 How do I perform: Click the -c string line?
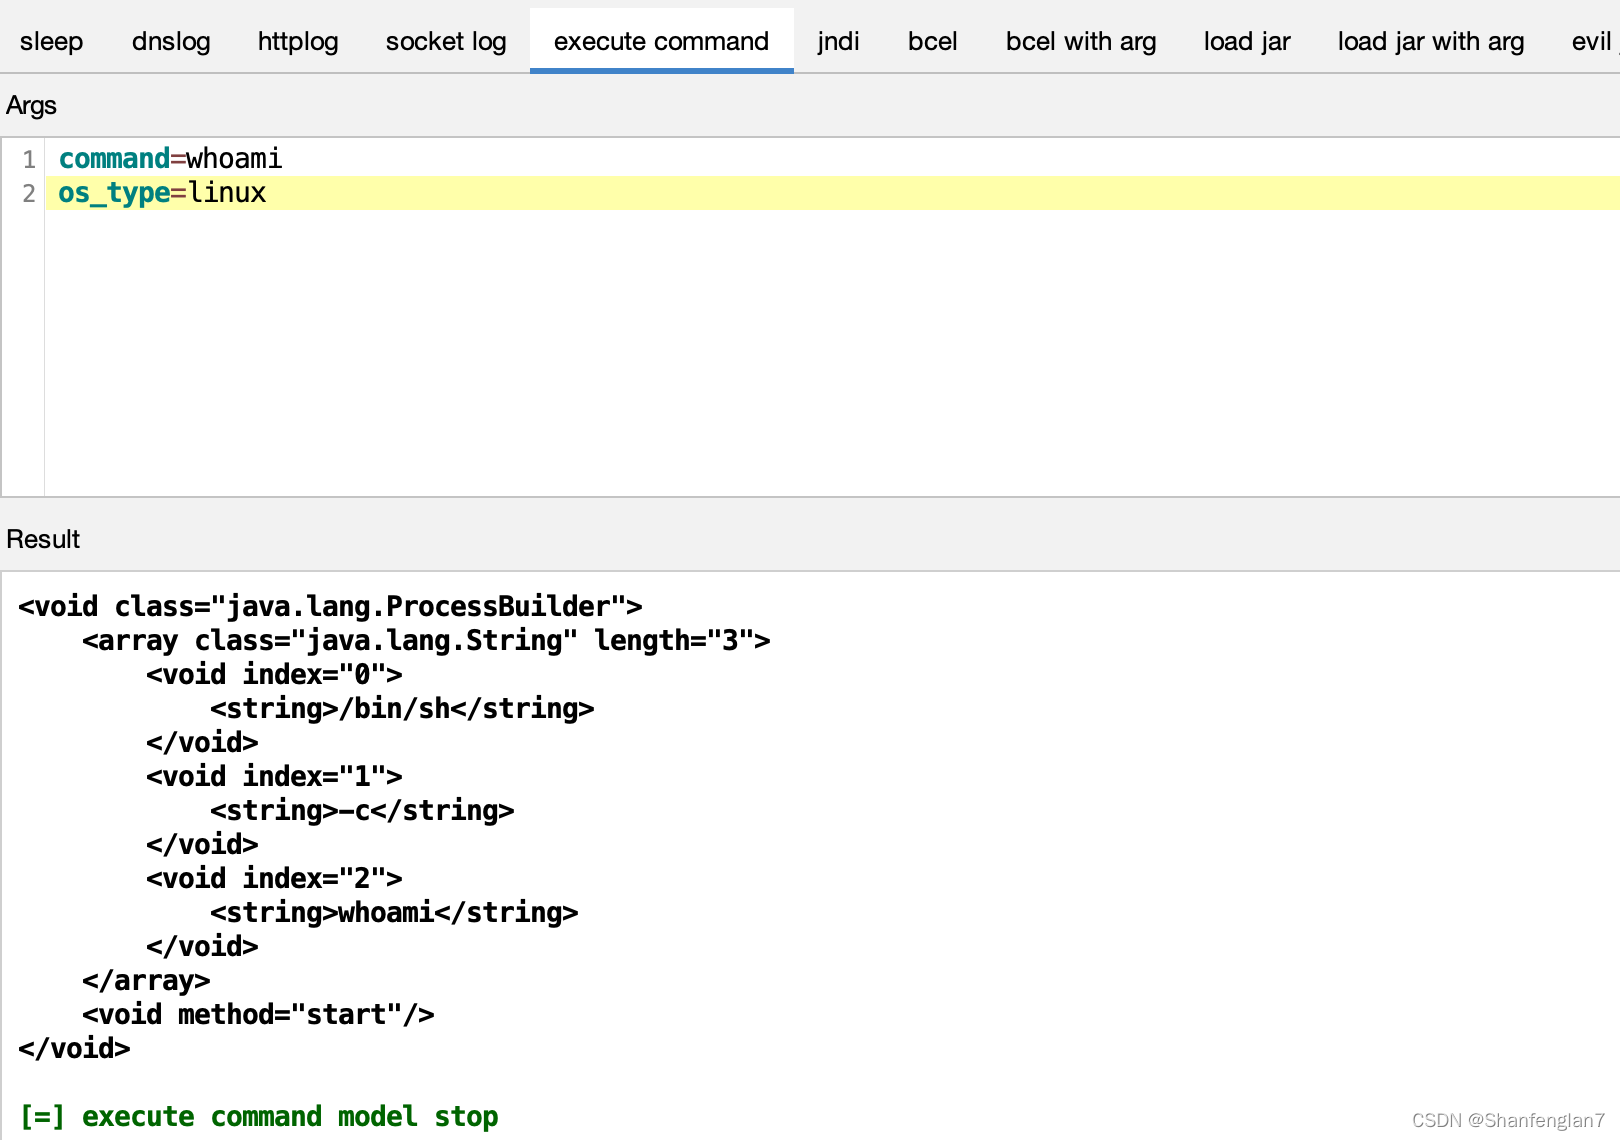click(362, 810)
